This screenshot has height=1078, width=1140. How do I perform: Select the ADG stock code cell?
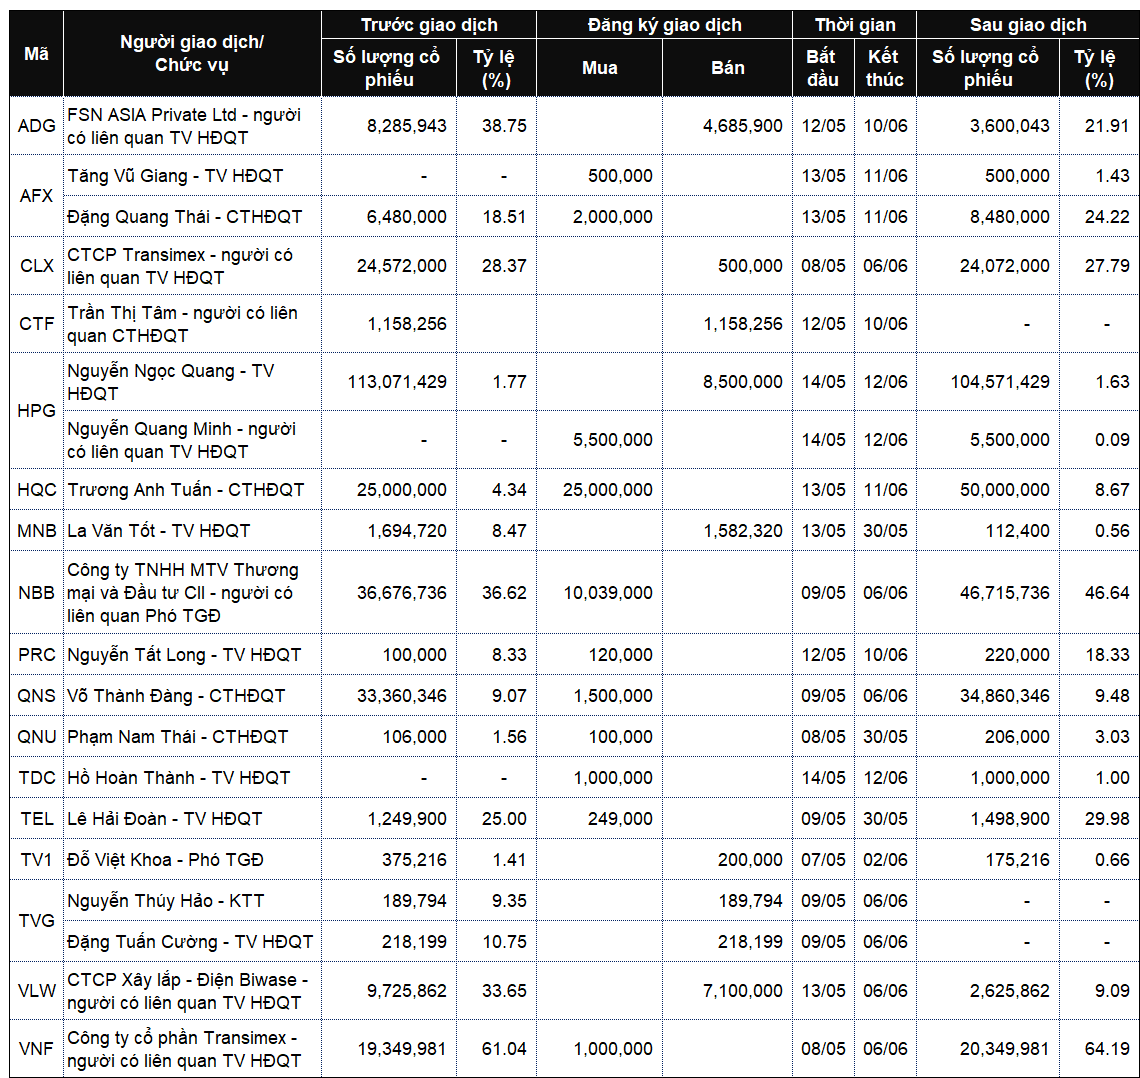point(36,126)
